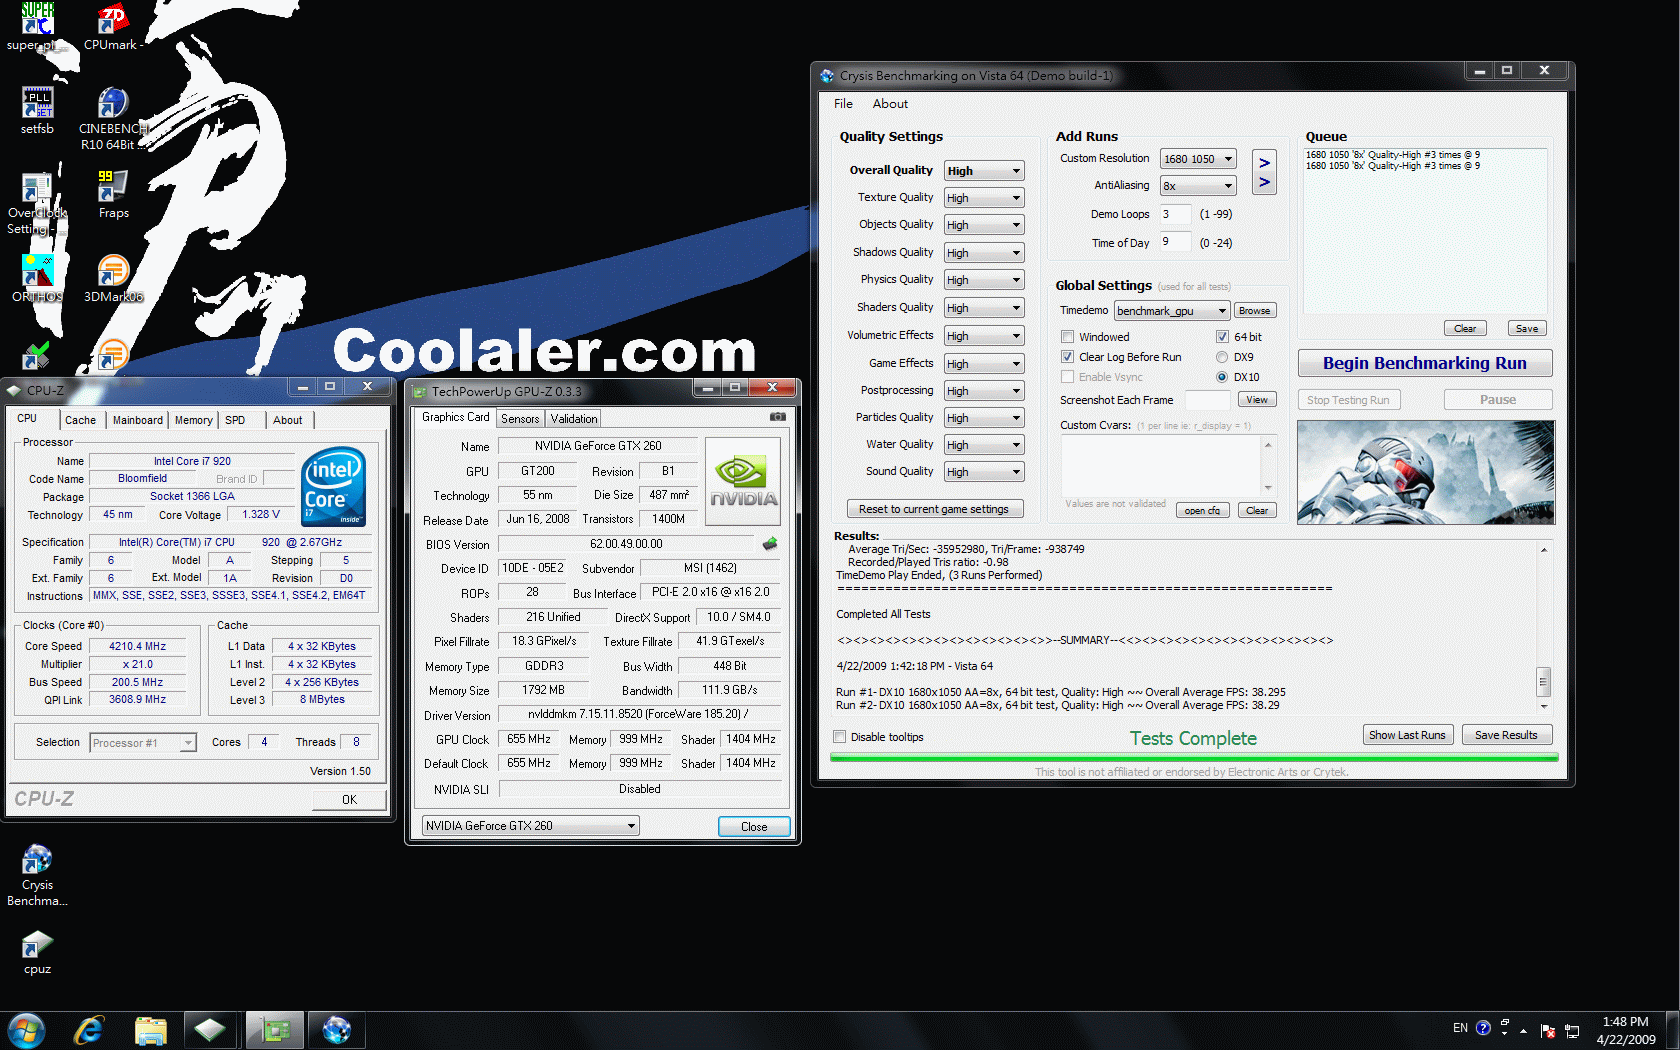This screenshot has width=1680, height=1050.
Task: Open Custom Resolution dropdown
Action: point(1198,159)
